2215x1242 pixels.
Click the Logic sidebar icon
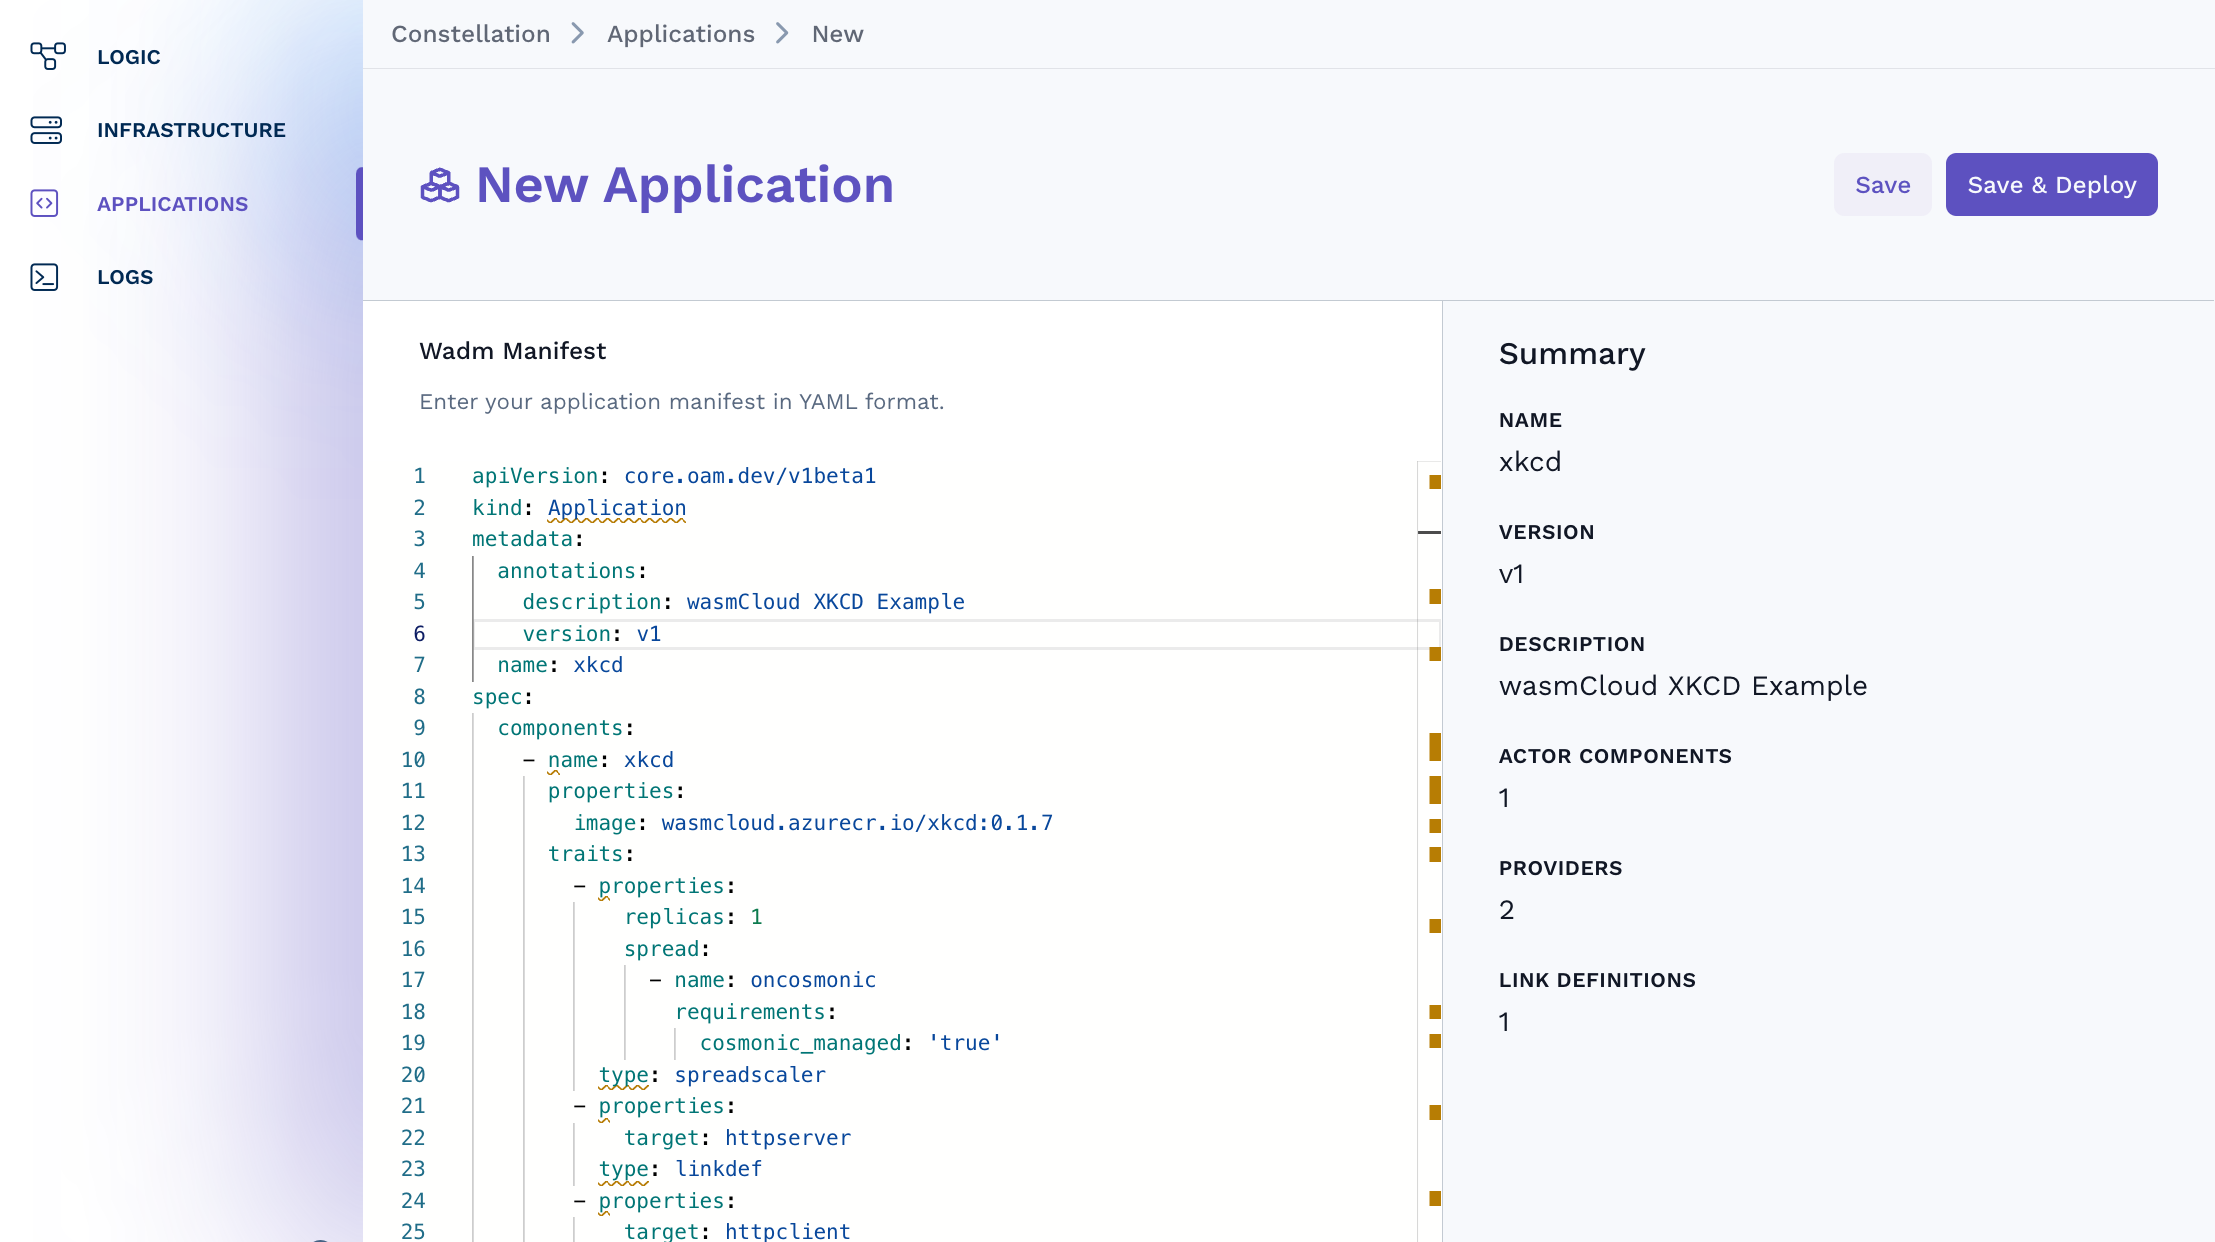47,56
